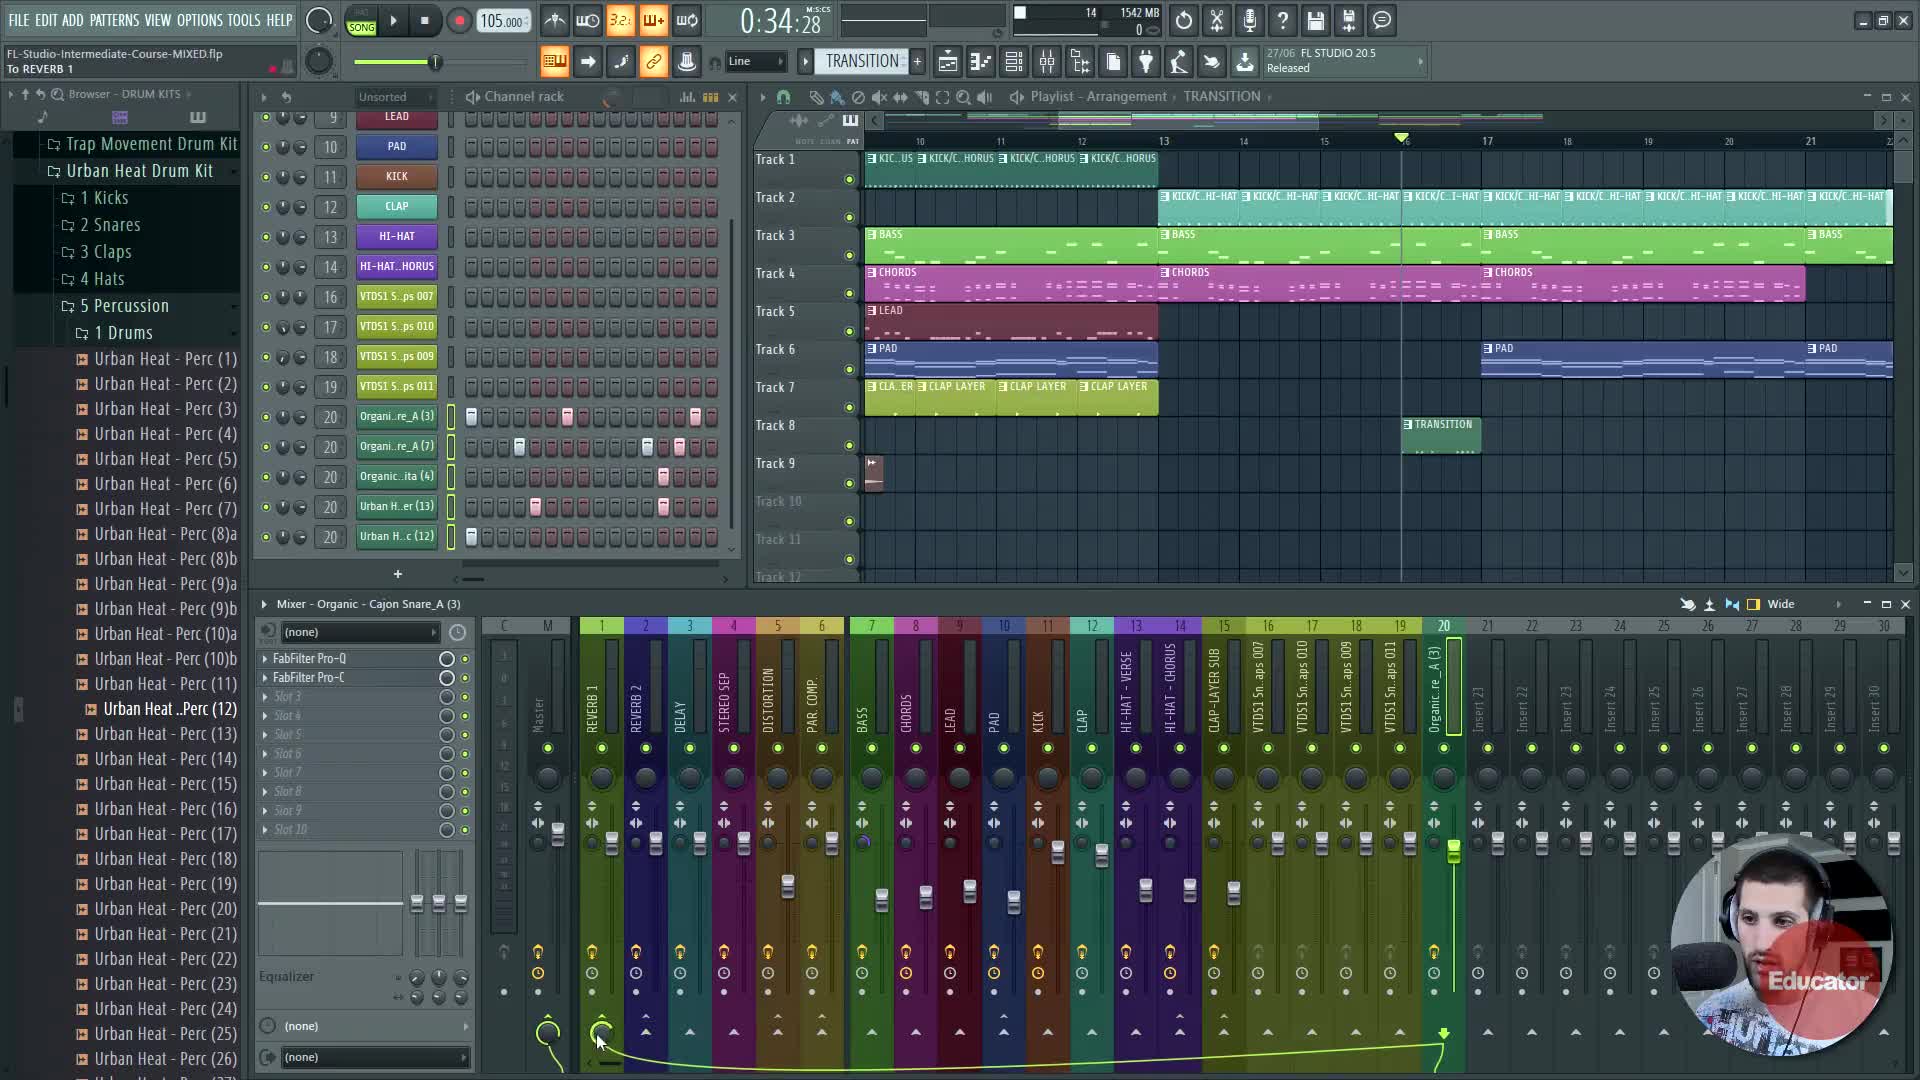This screenshot has width=1920, height=1080.
Task: Open the Piano roll view icon
Action: point(981,62)
